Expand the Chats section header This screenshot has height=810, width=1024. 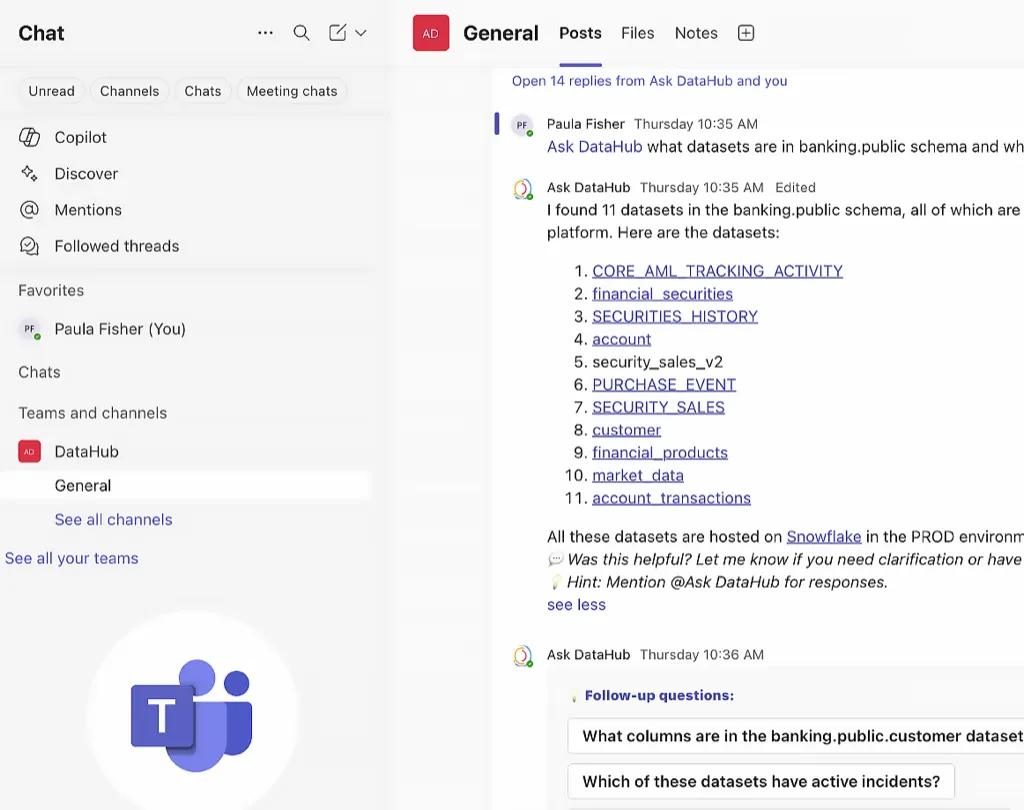point(39,372)
